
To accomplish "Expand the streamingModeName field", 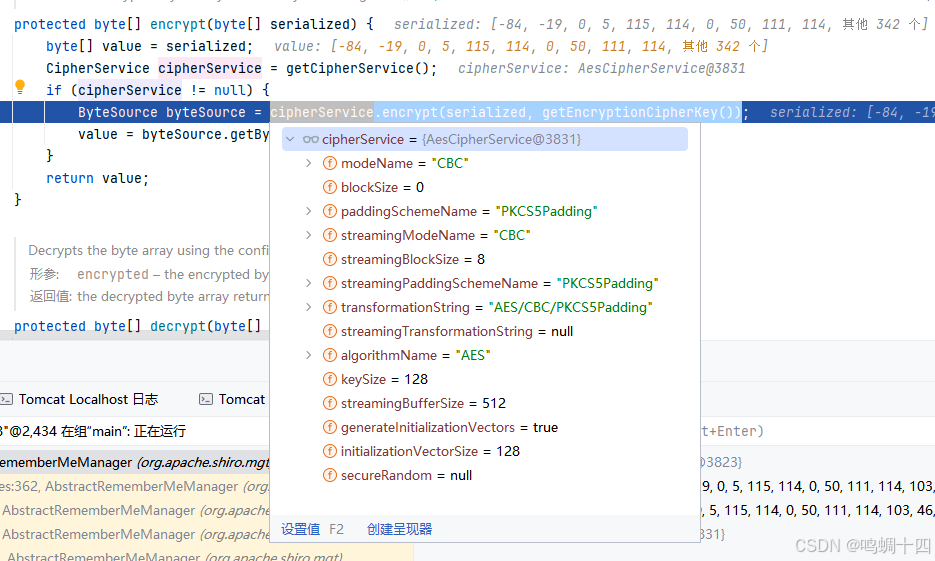I will pos(308,235).
